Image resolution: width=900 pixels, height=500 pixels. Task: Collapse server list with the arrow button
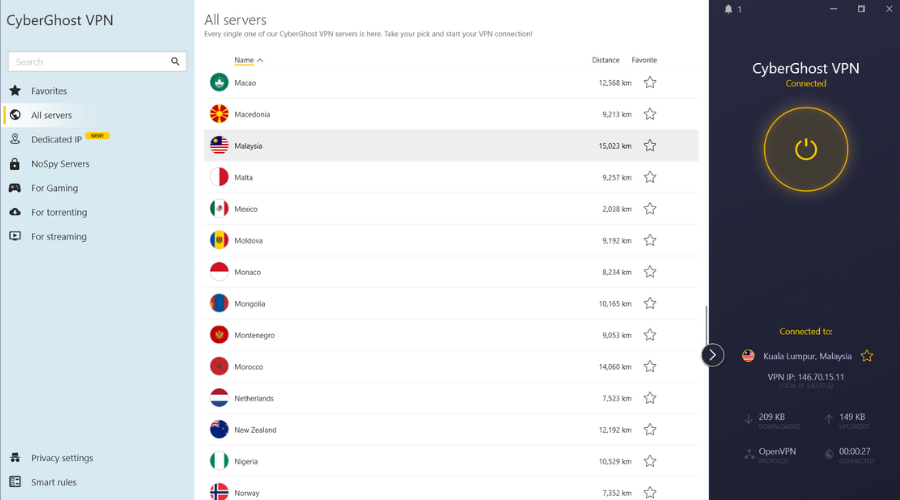point(712,355)
